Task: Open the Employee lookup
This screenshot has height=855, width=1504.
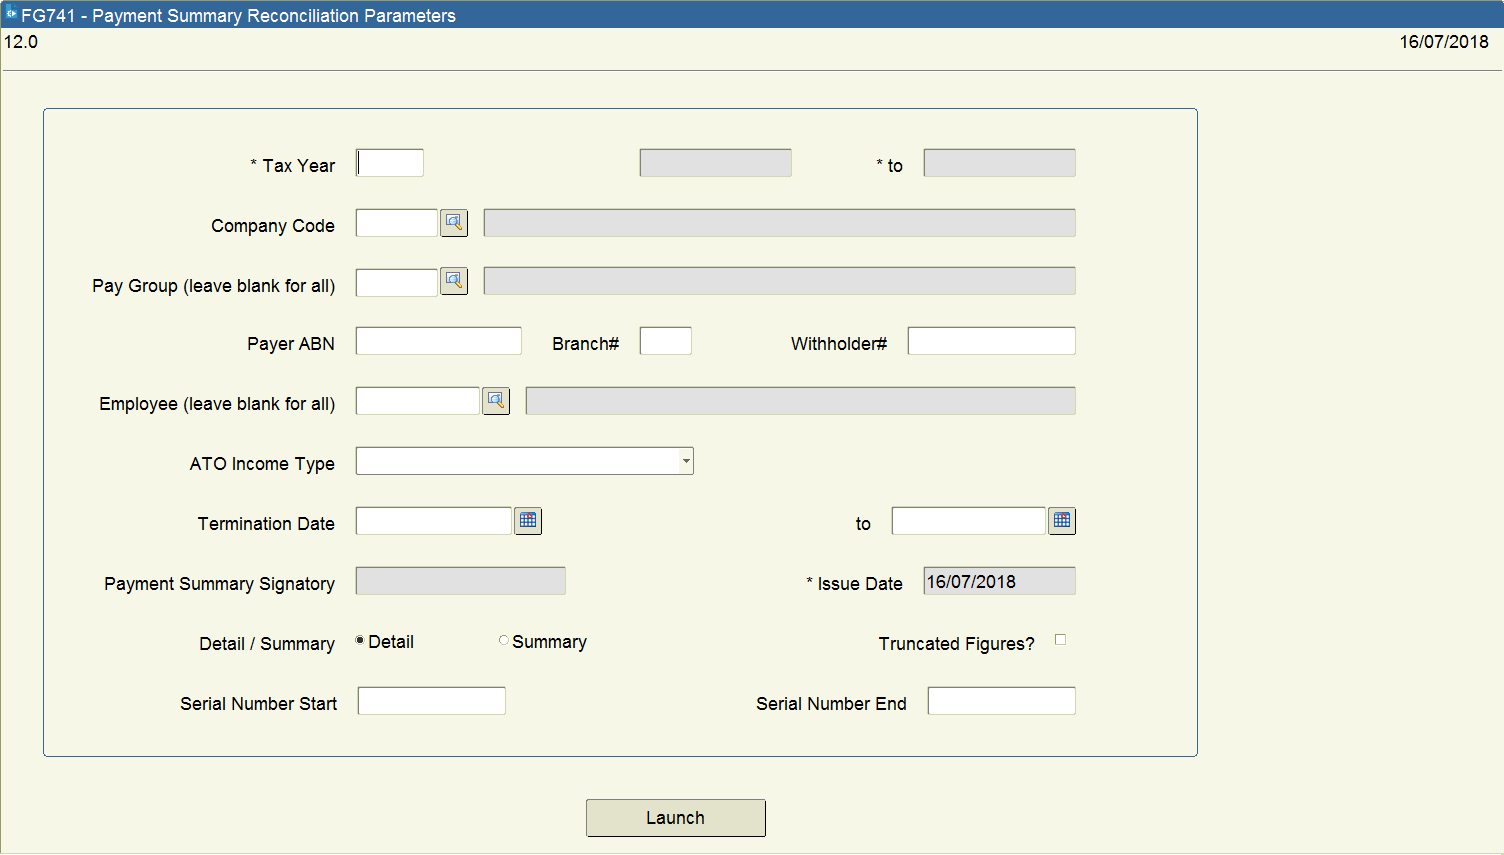Action: (496, 400)
